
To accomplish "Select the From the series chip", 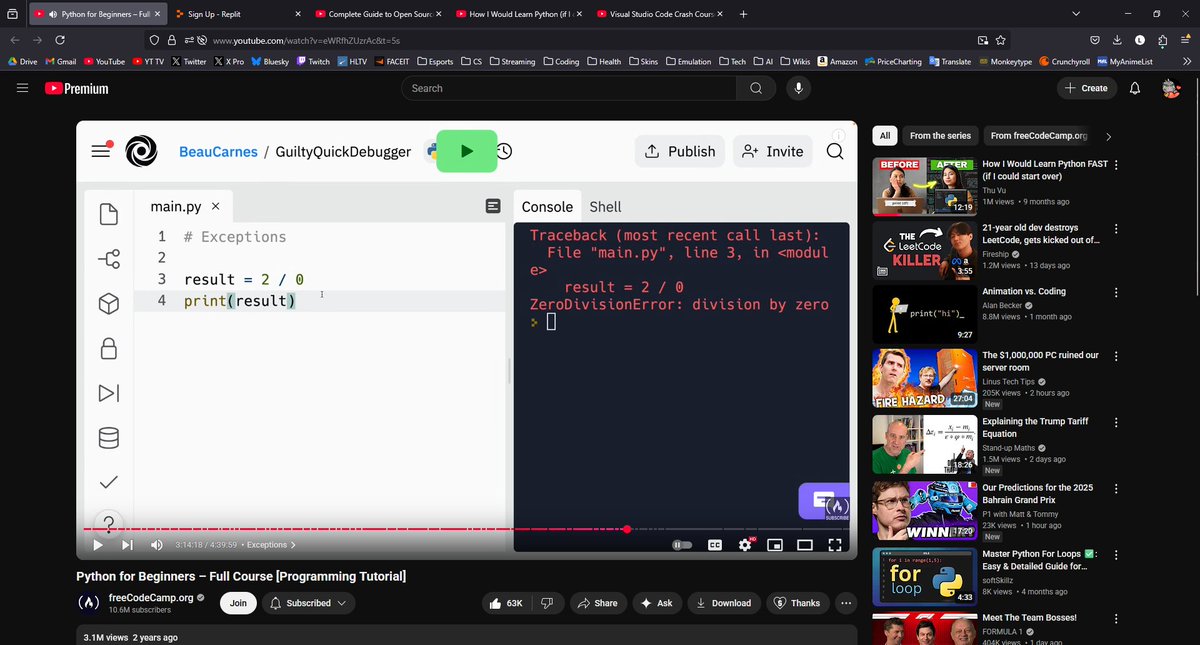I will click(940, 135).
